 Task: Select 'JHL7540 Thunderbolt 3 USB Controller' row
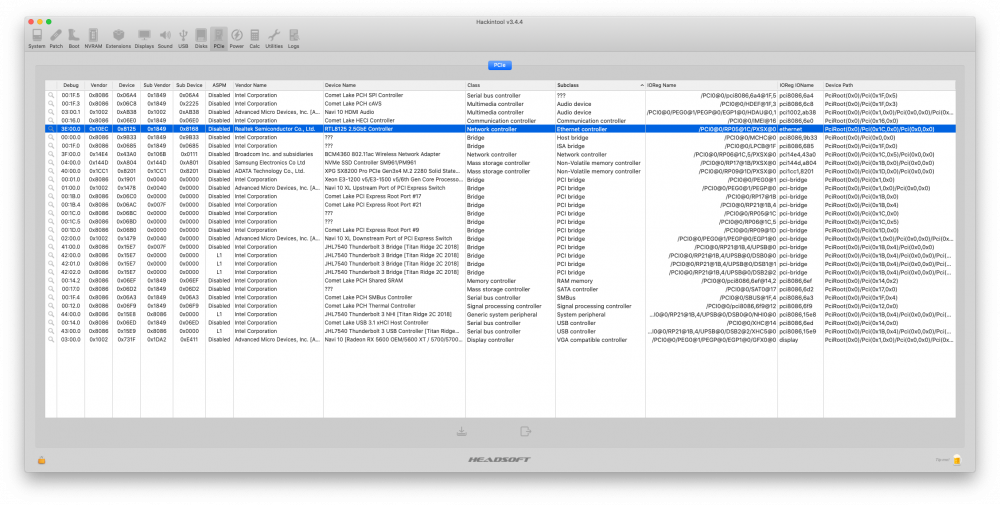[500, 331]
